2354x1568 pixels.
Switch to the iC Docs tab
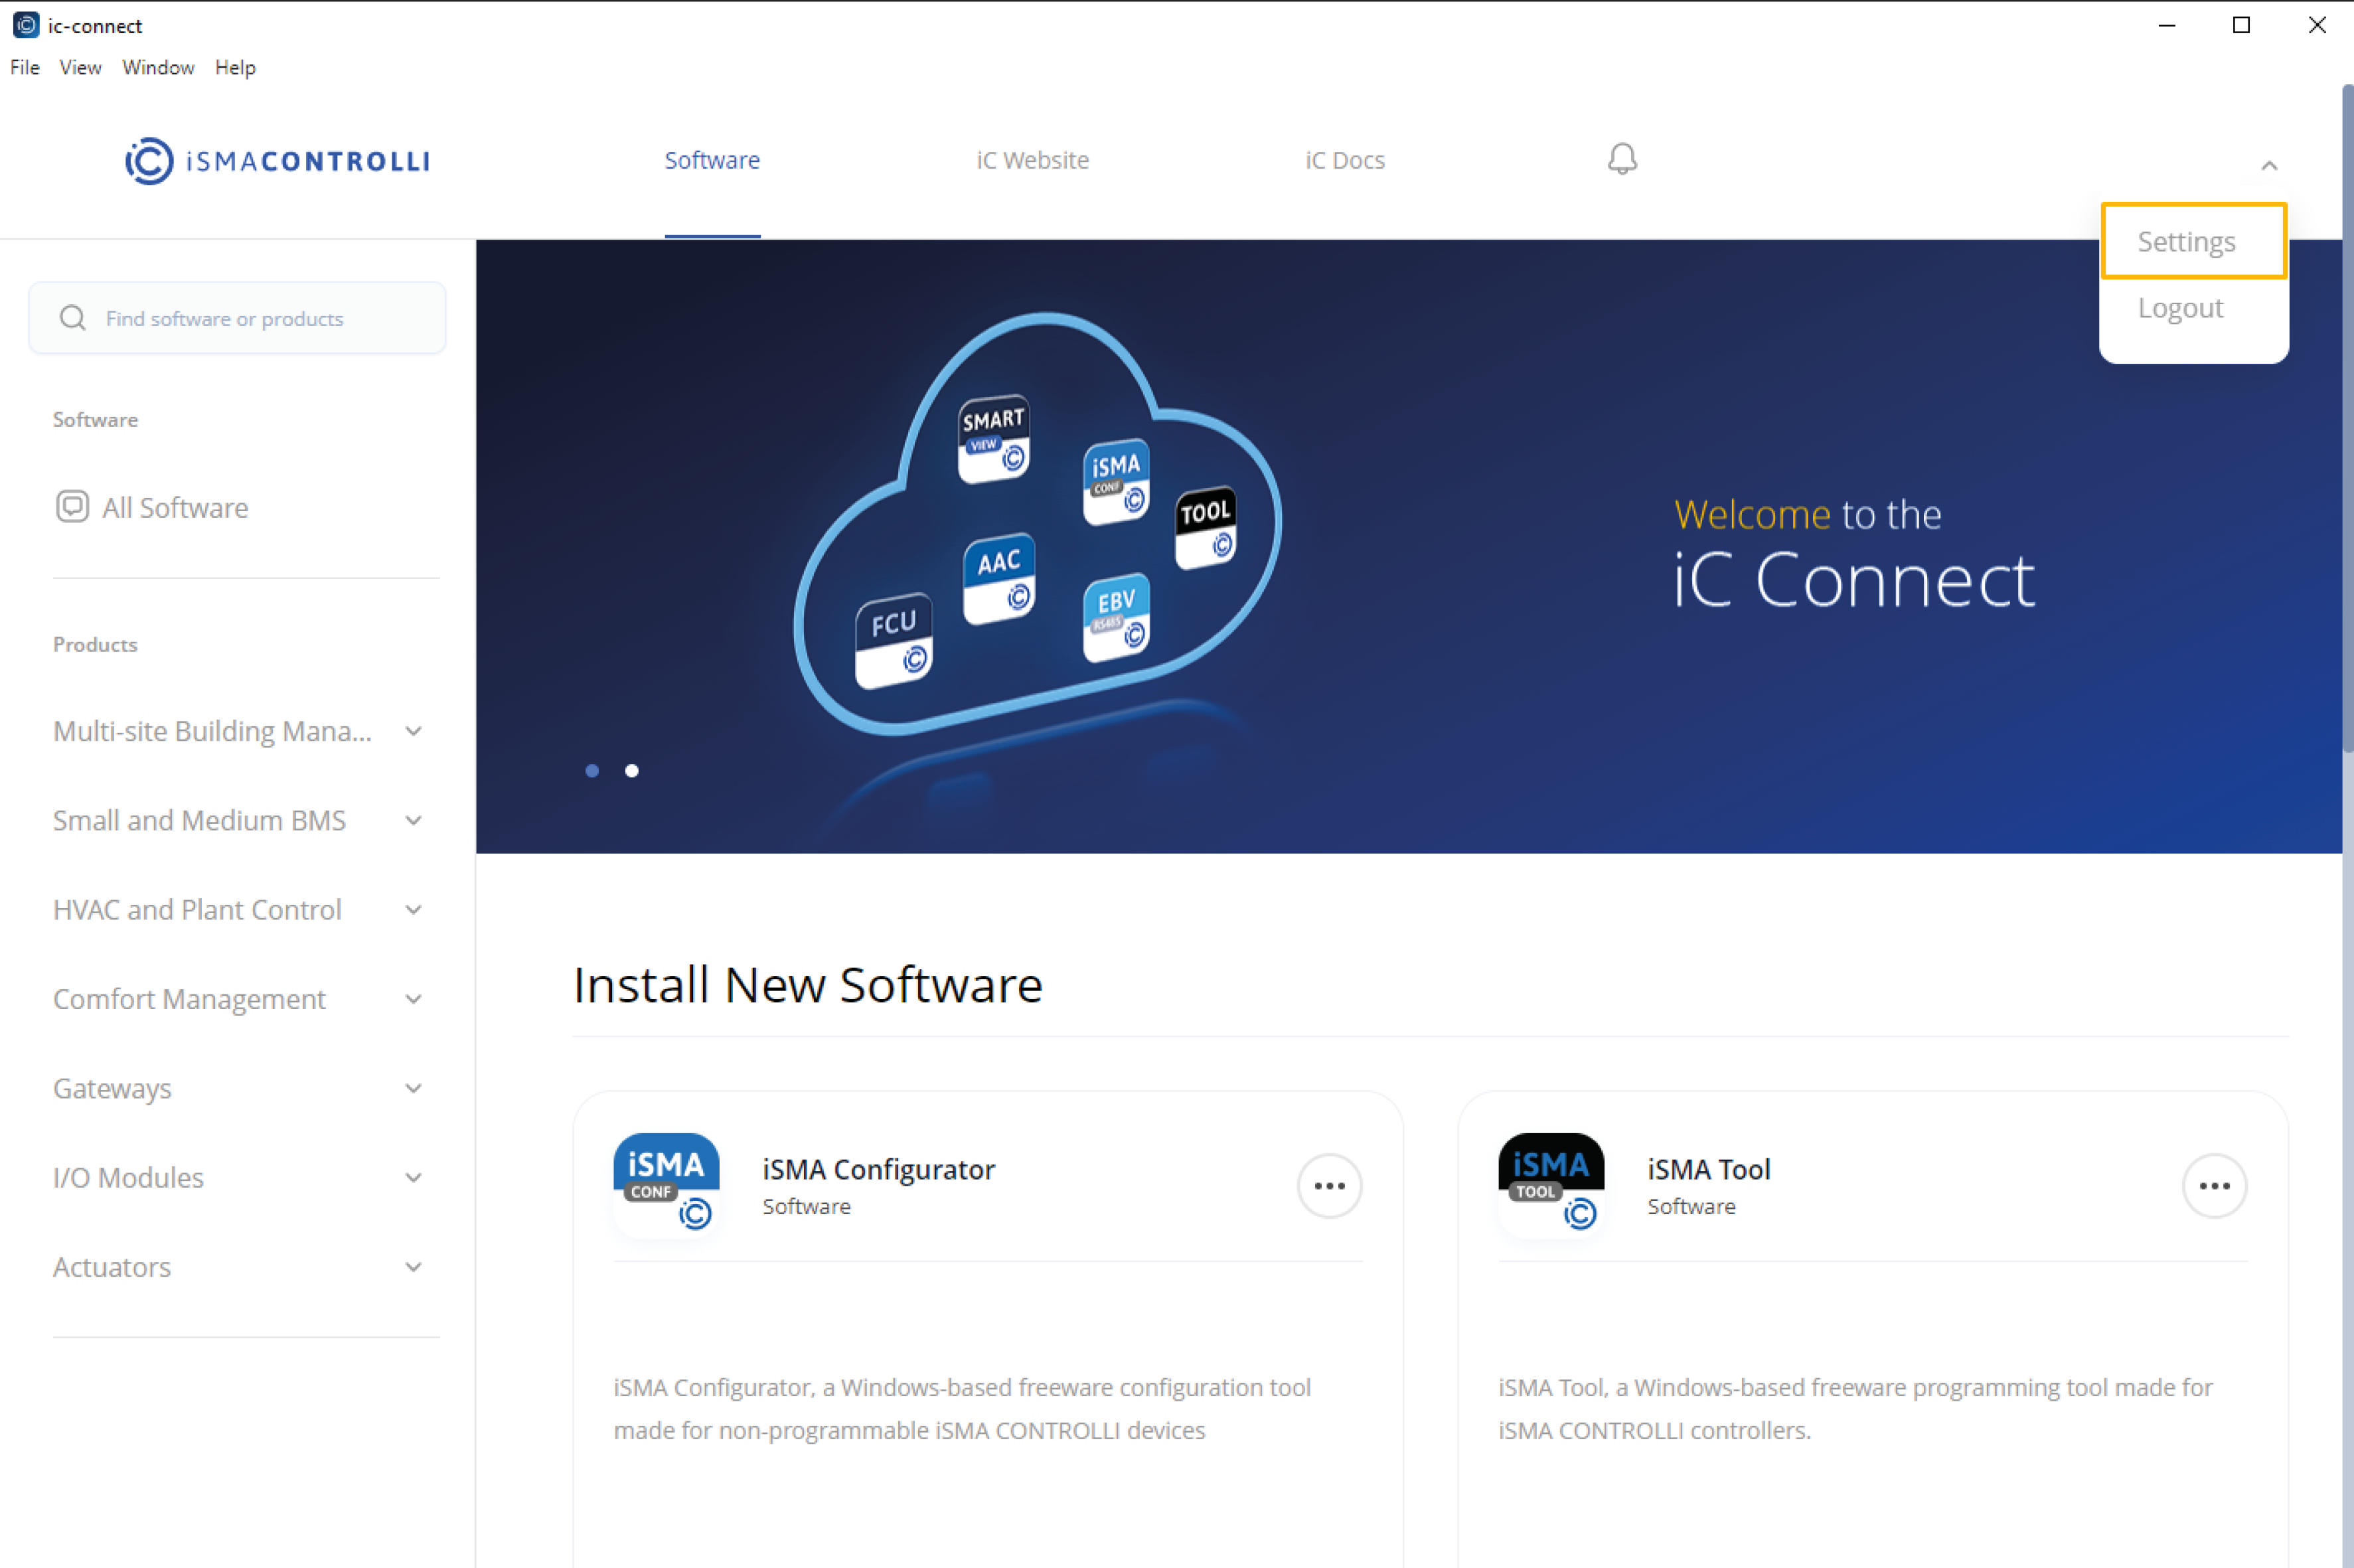(x=1344, y=160)
